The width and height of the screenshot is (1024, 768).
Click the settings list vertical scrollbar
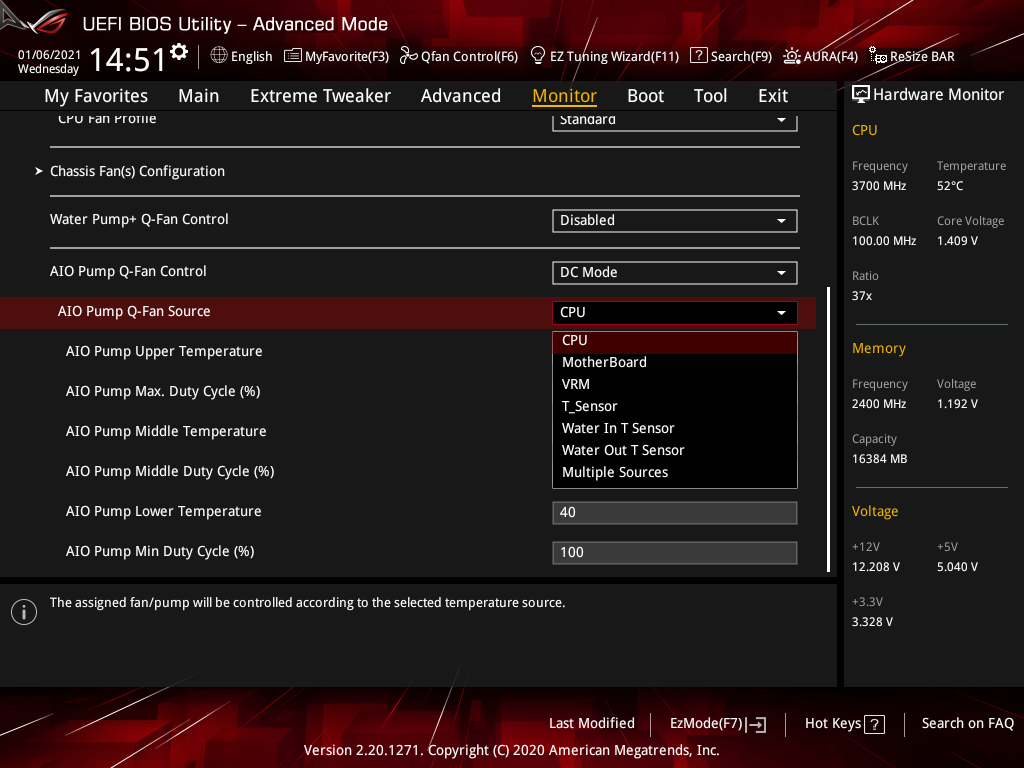point(829,429)
